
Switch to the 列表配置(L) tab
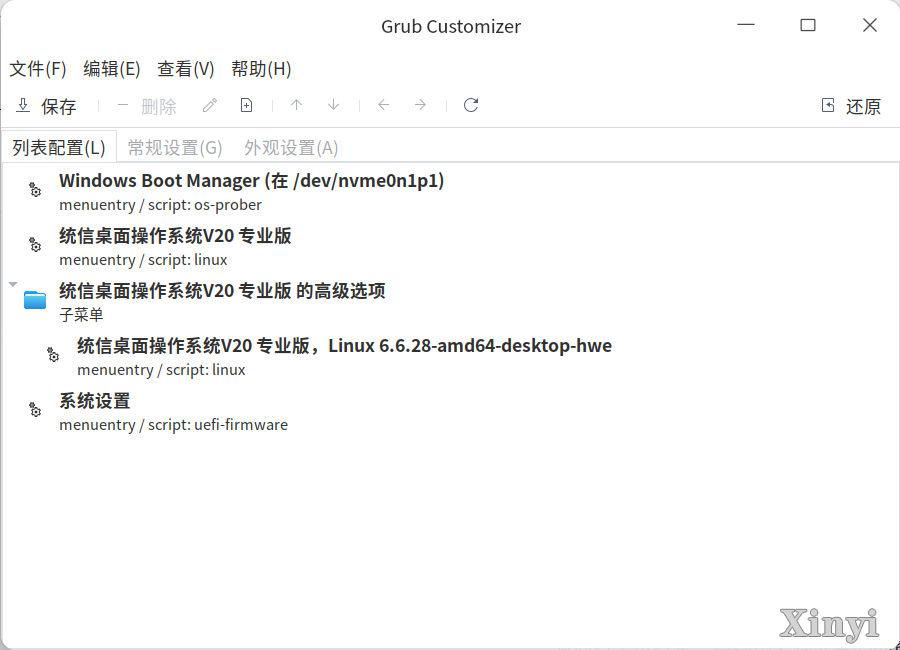coord(59,147)
